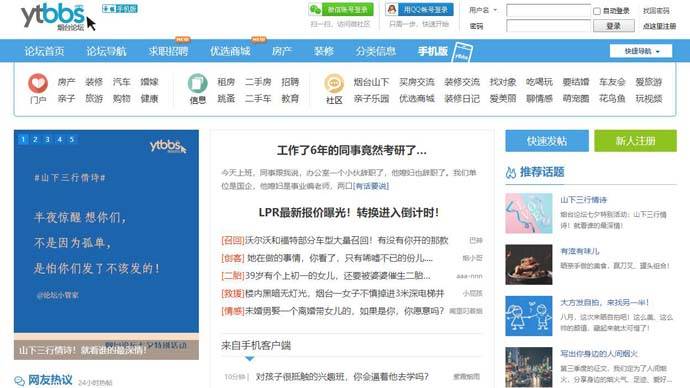690x388 pixels.
Task: Click the orange 社区 chat icon
Action: [x=334, y=83]
